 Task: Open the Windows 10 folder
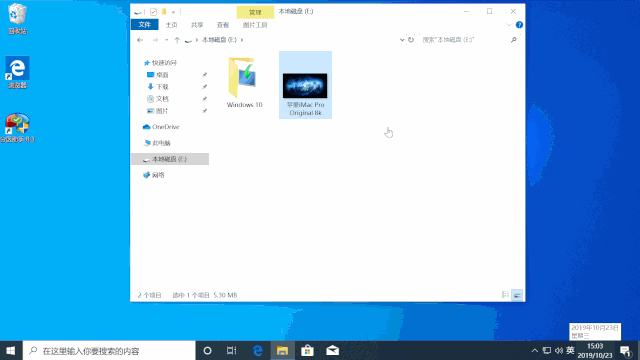pyautogui.click(x=244, y=83)
